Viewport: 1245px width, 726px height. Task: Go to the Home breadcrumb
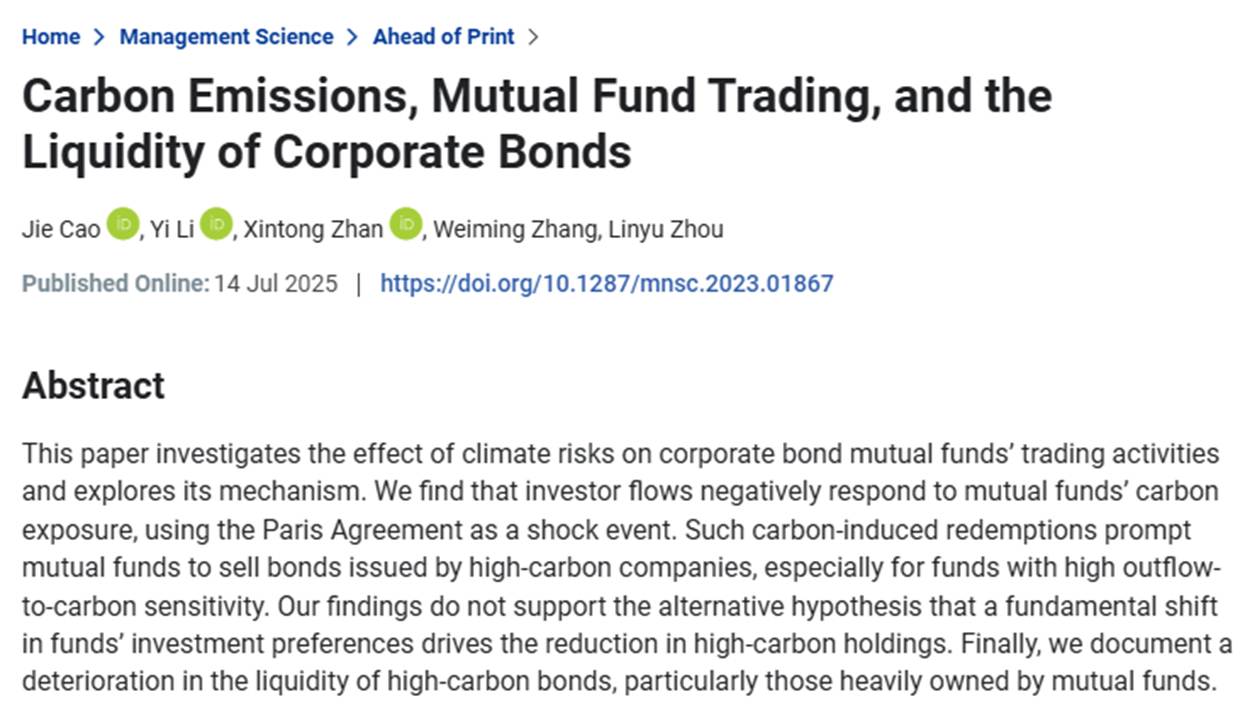50,37
